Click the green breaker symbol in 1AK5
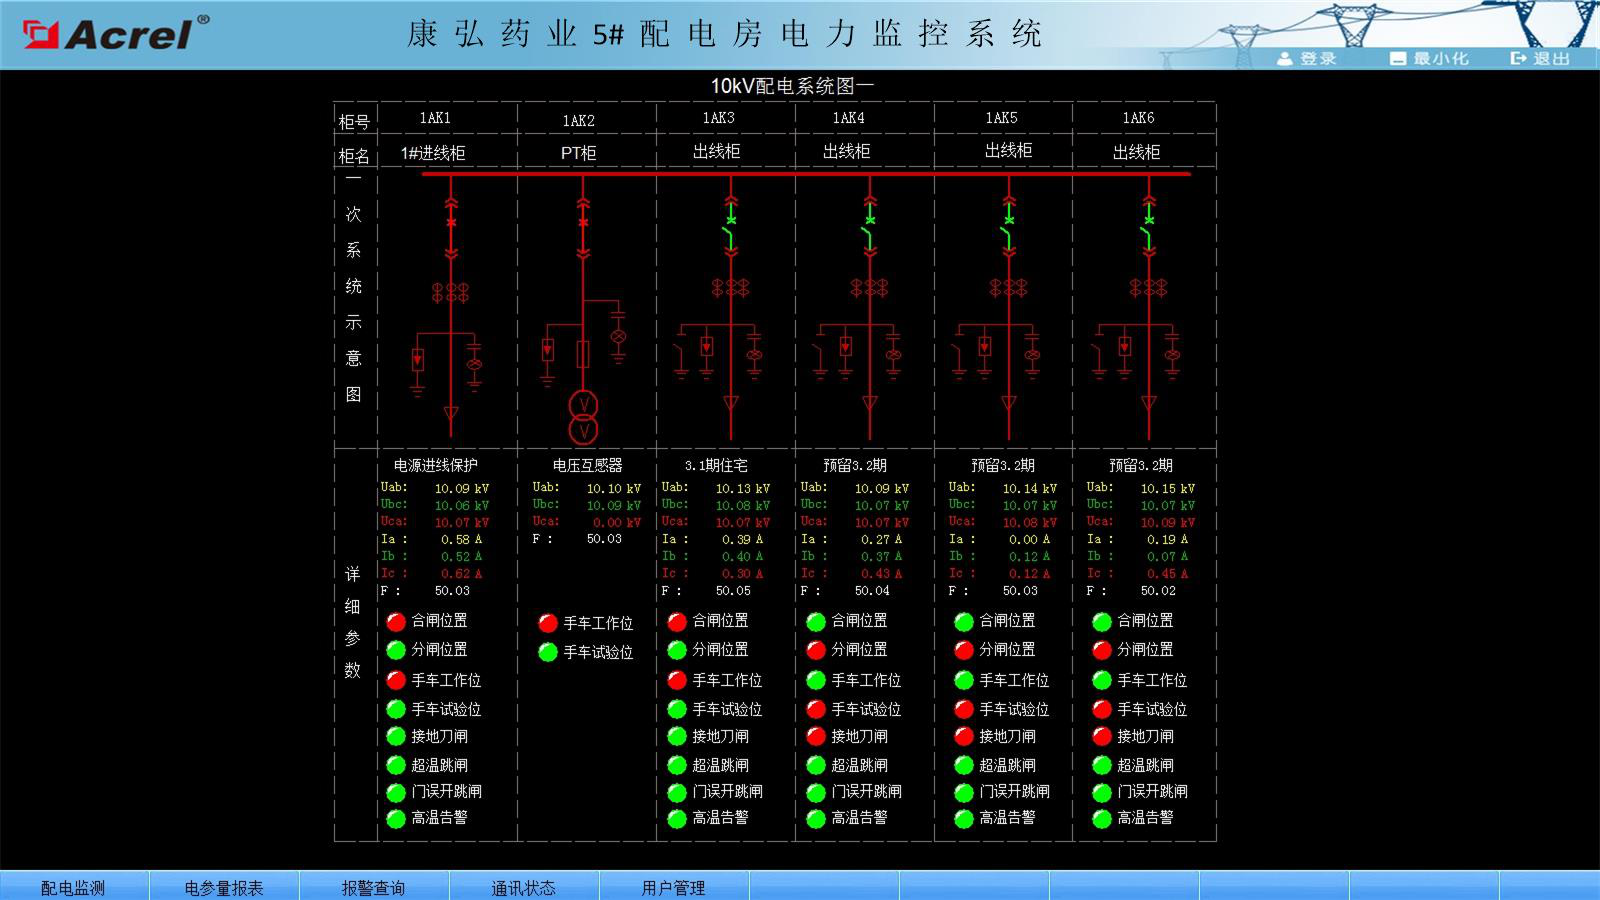The height and width of the screenshot is (900, 1600). 1009,228
